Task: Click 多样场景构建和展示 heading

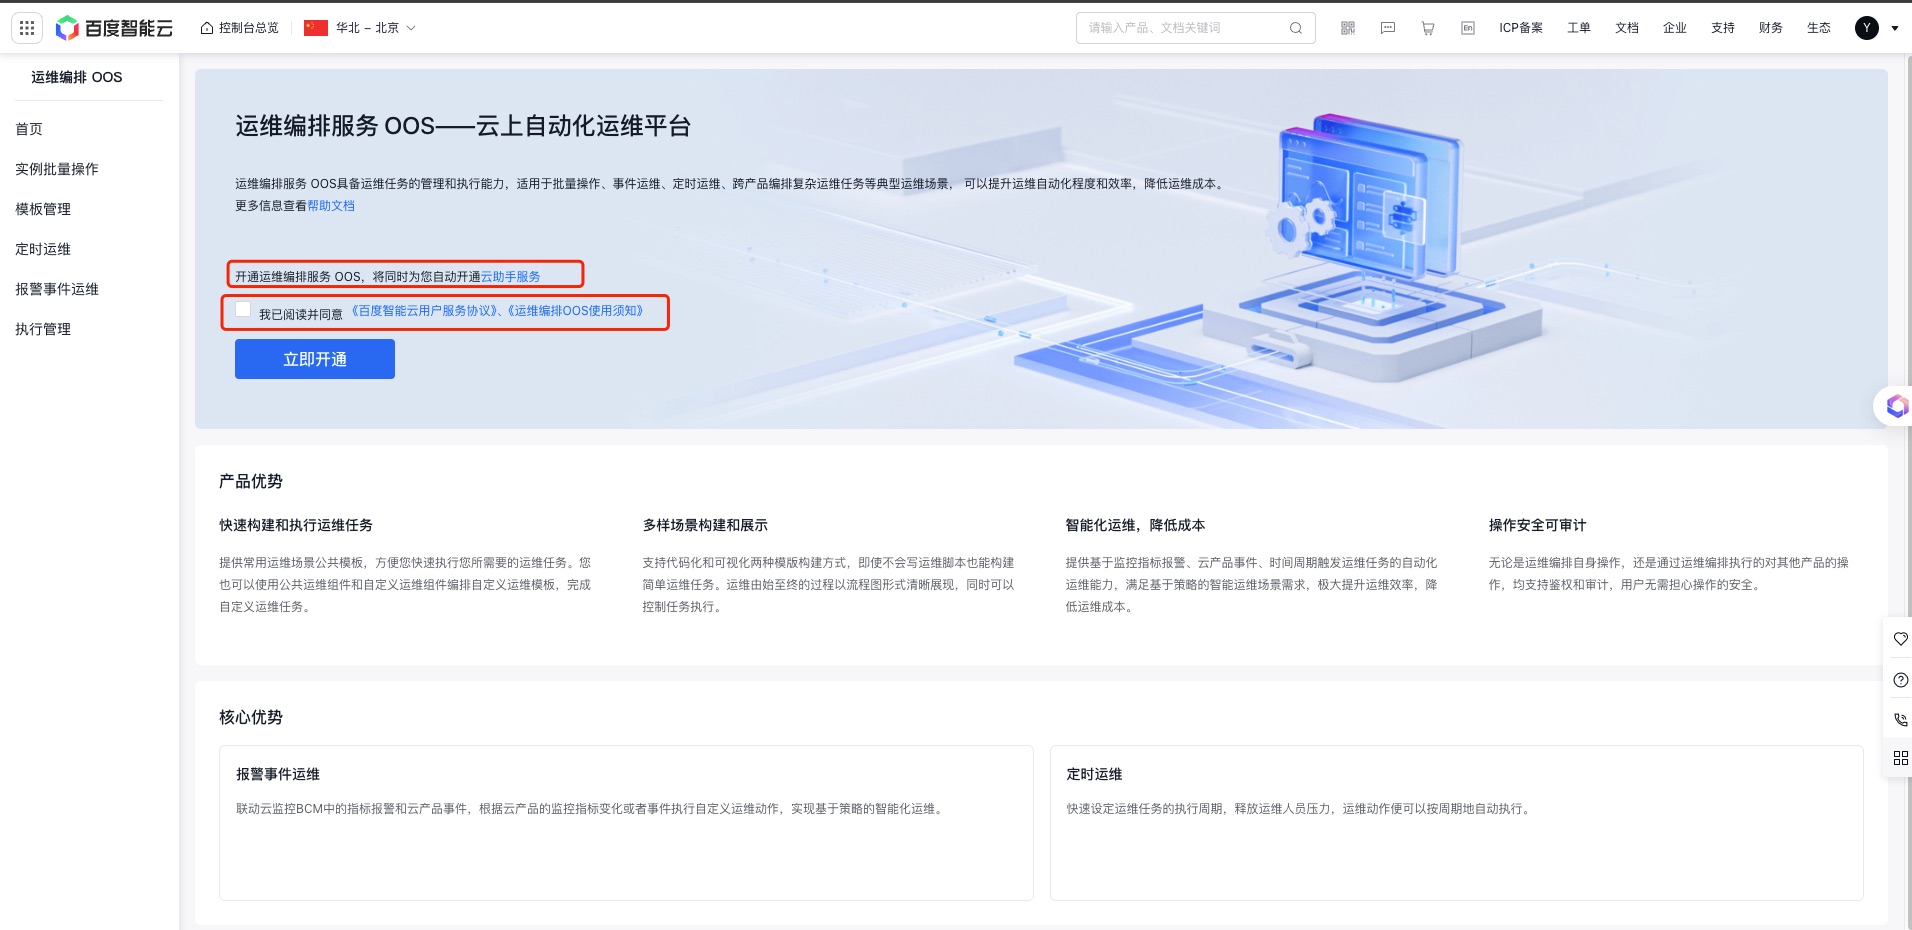Action: pos(705,525)
